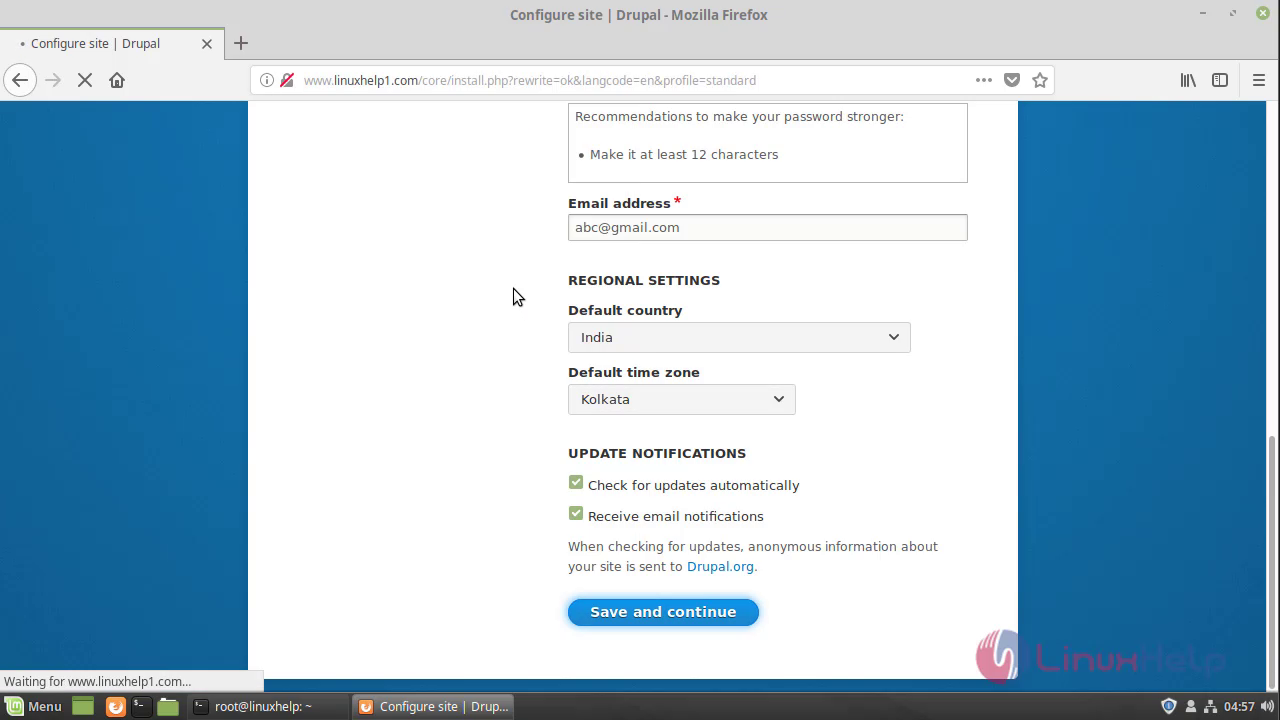The width and height of the screenshot is (1280, 720).
Task: Open the Library icon in toolbar
Action: coord(1188,80)
